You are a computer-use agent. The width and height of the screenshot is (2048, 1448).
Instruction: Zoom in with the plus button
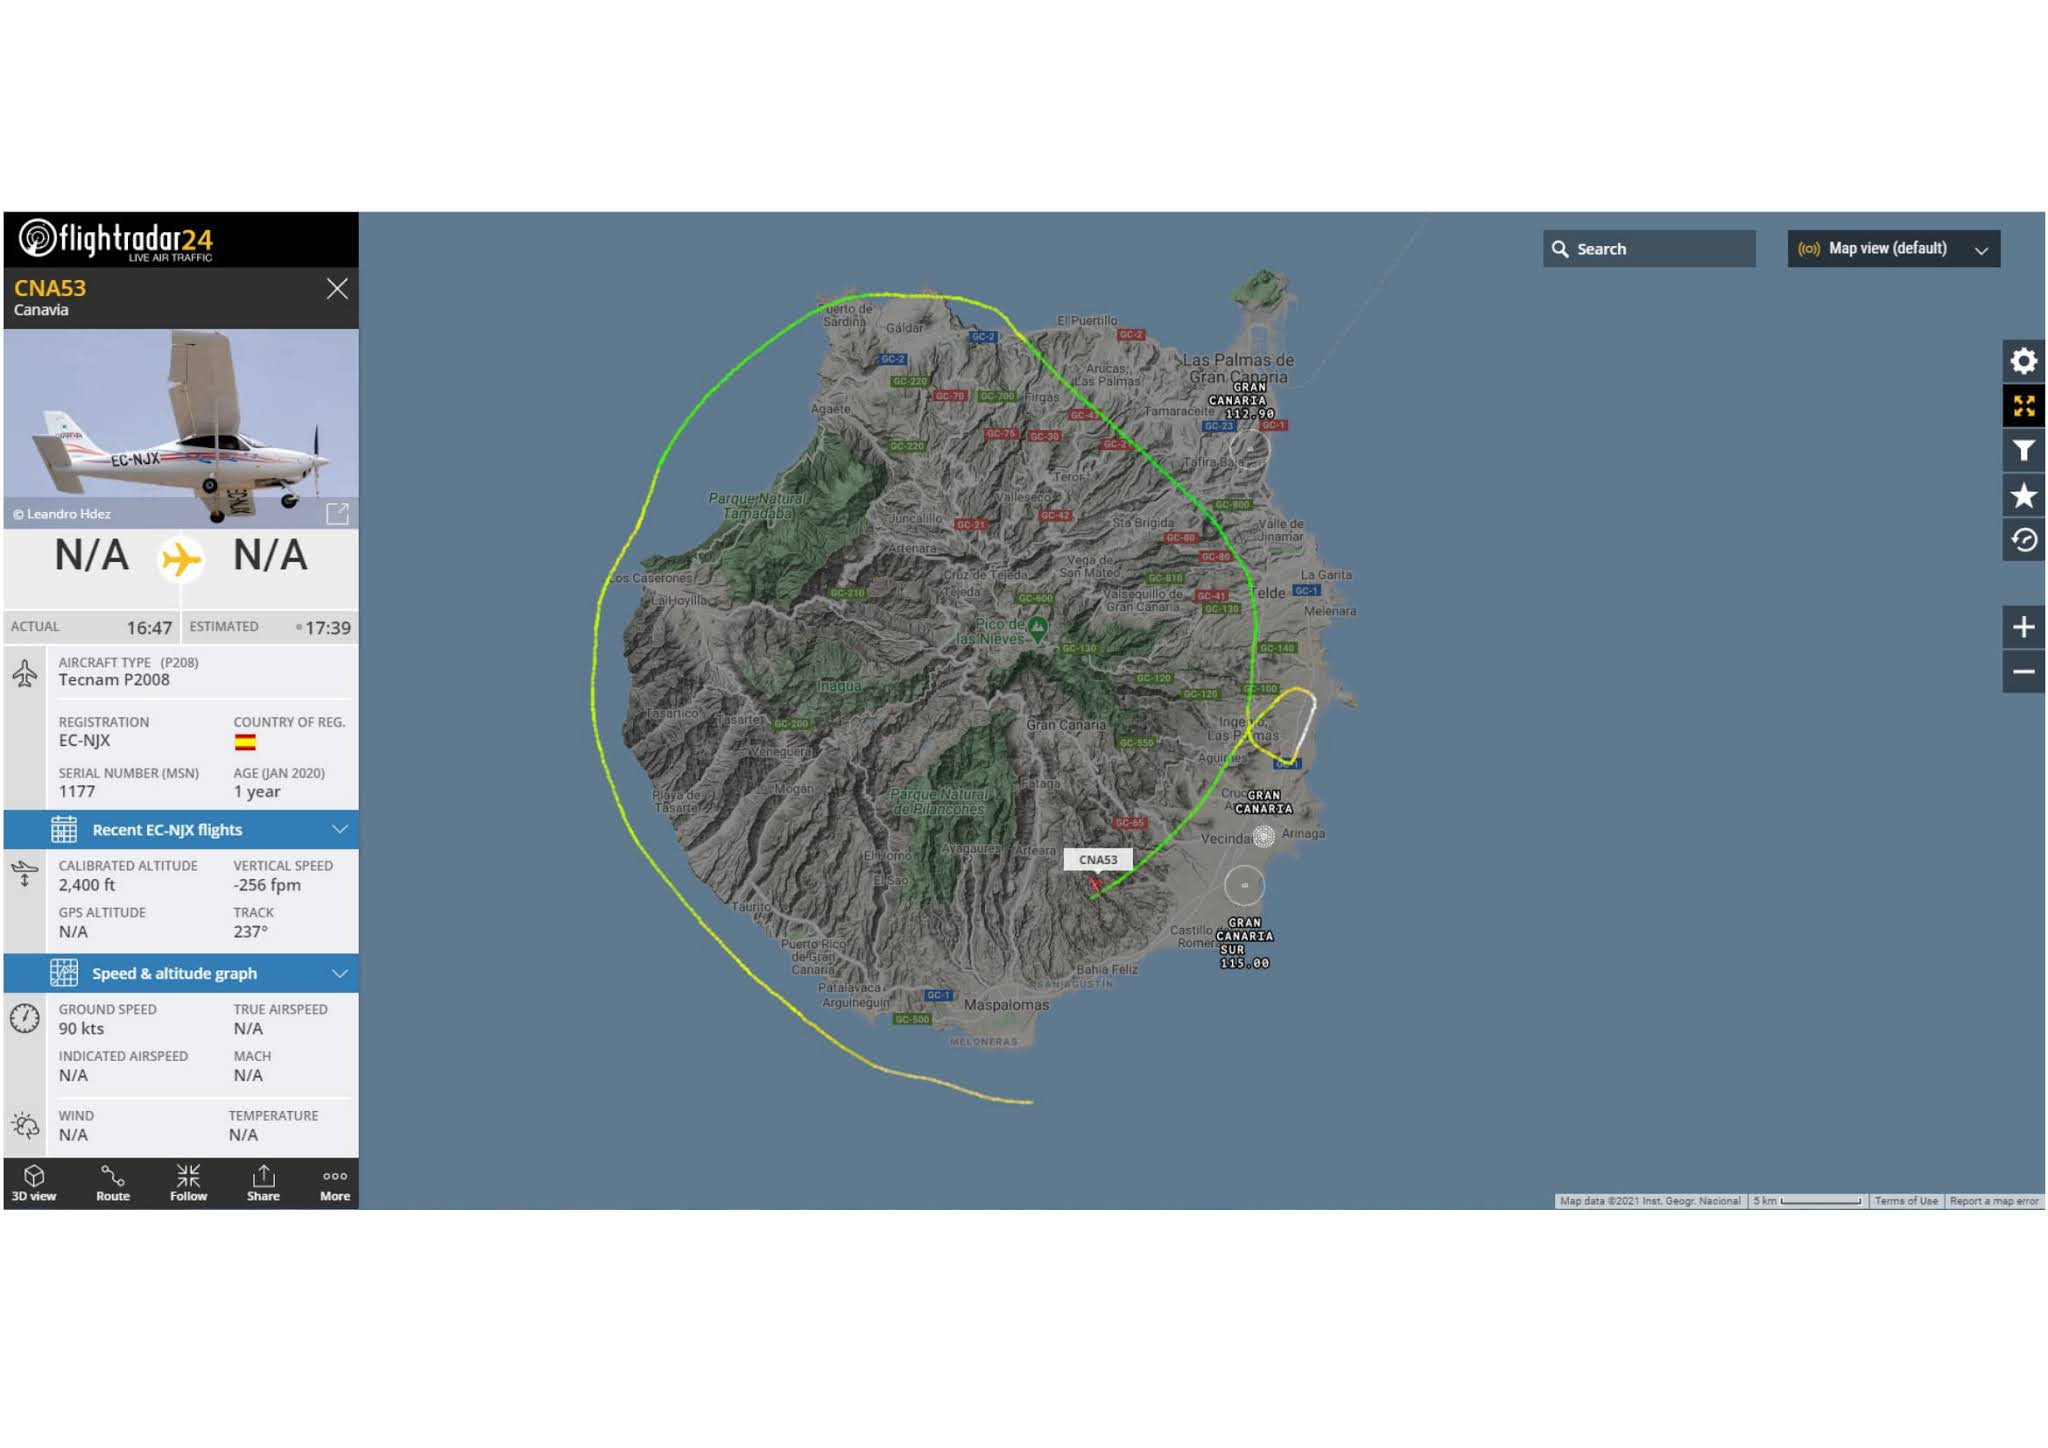click(2023, 627)
